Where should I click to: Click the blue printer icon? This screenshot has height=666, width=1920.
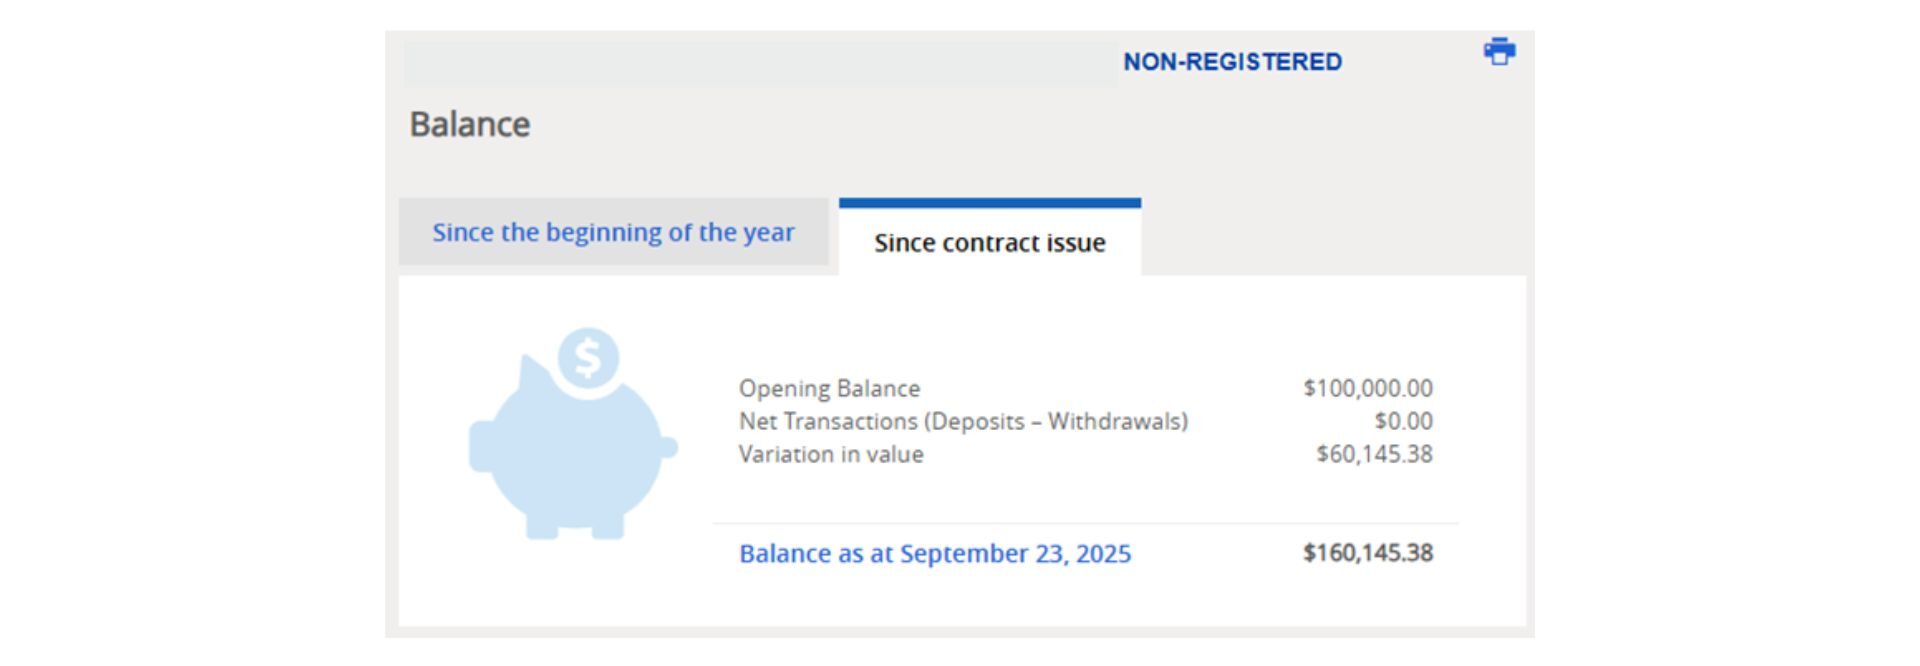coord(1499,51)
